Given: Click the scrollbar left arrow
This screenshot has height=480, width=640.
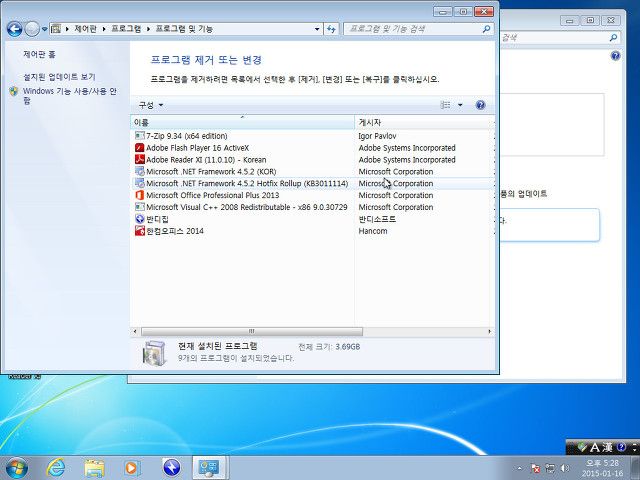Looking at the screenshot, I should tap(135, 331).
